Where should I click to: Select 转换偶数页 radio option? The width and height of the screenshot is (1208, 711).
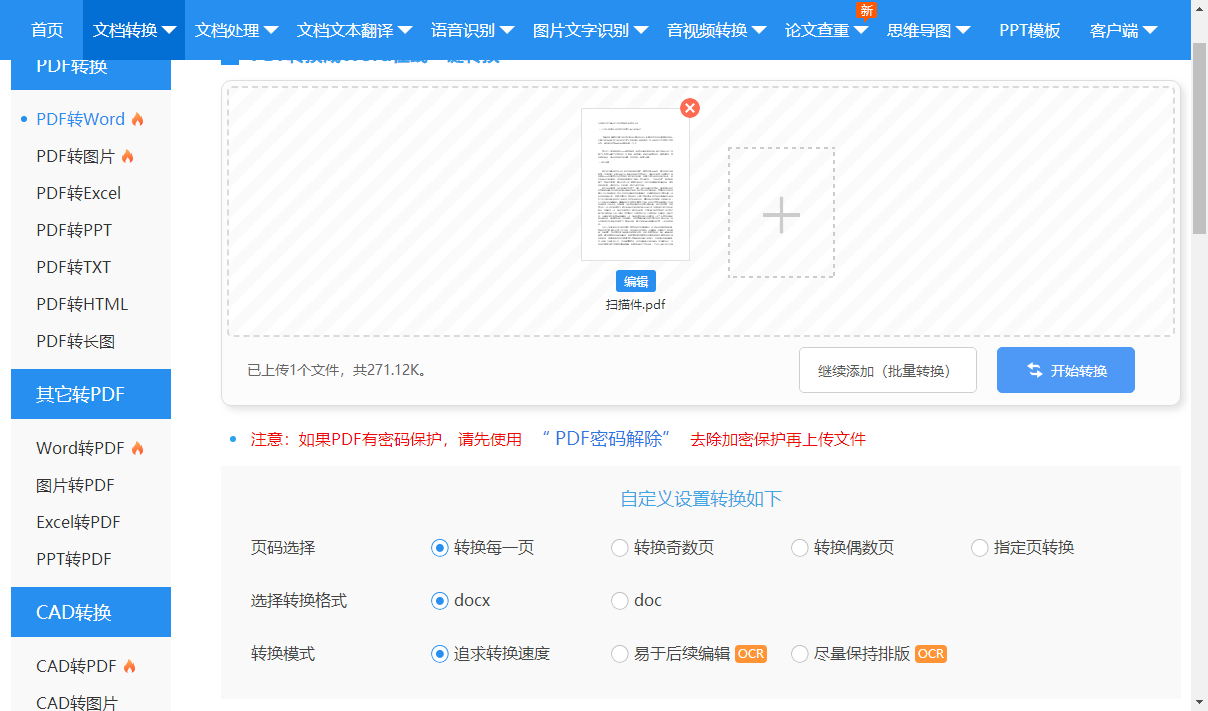pos(799,548)
